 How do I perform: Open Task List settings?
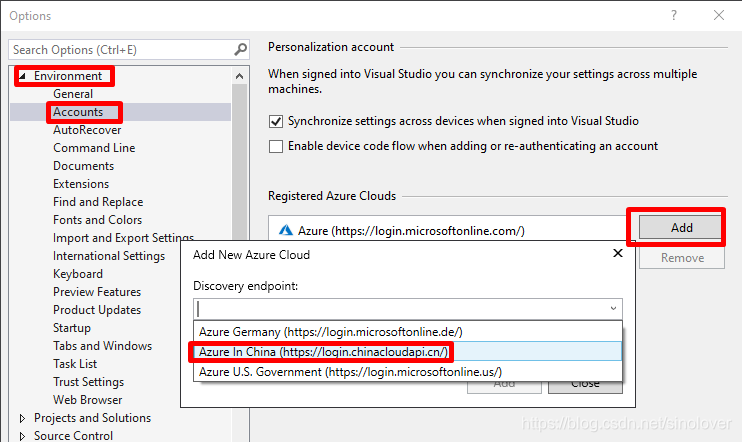pyautogui.click(x=75, y=363)
